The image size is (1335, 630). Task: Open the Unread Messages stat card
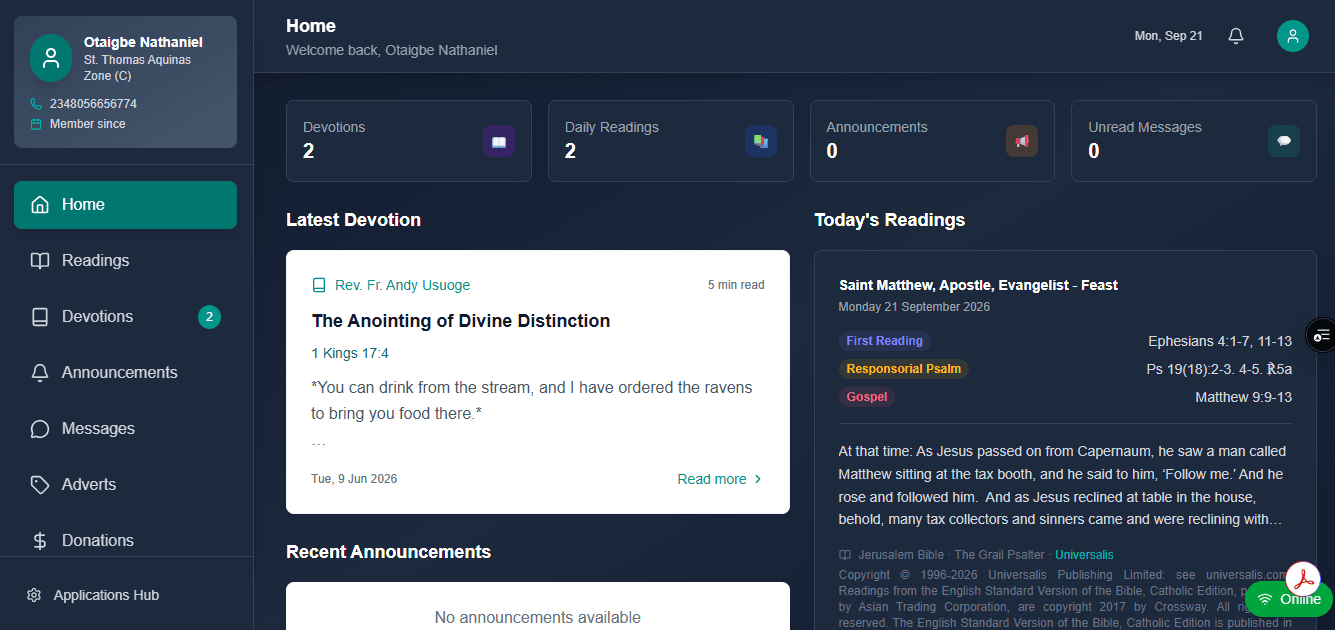(1194, 141)
